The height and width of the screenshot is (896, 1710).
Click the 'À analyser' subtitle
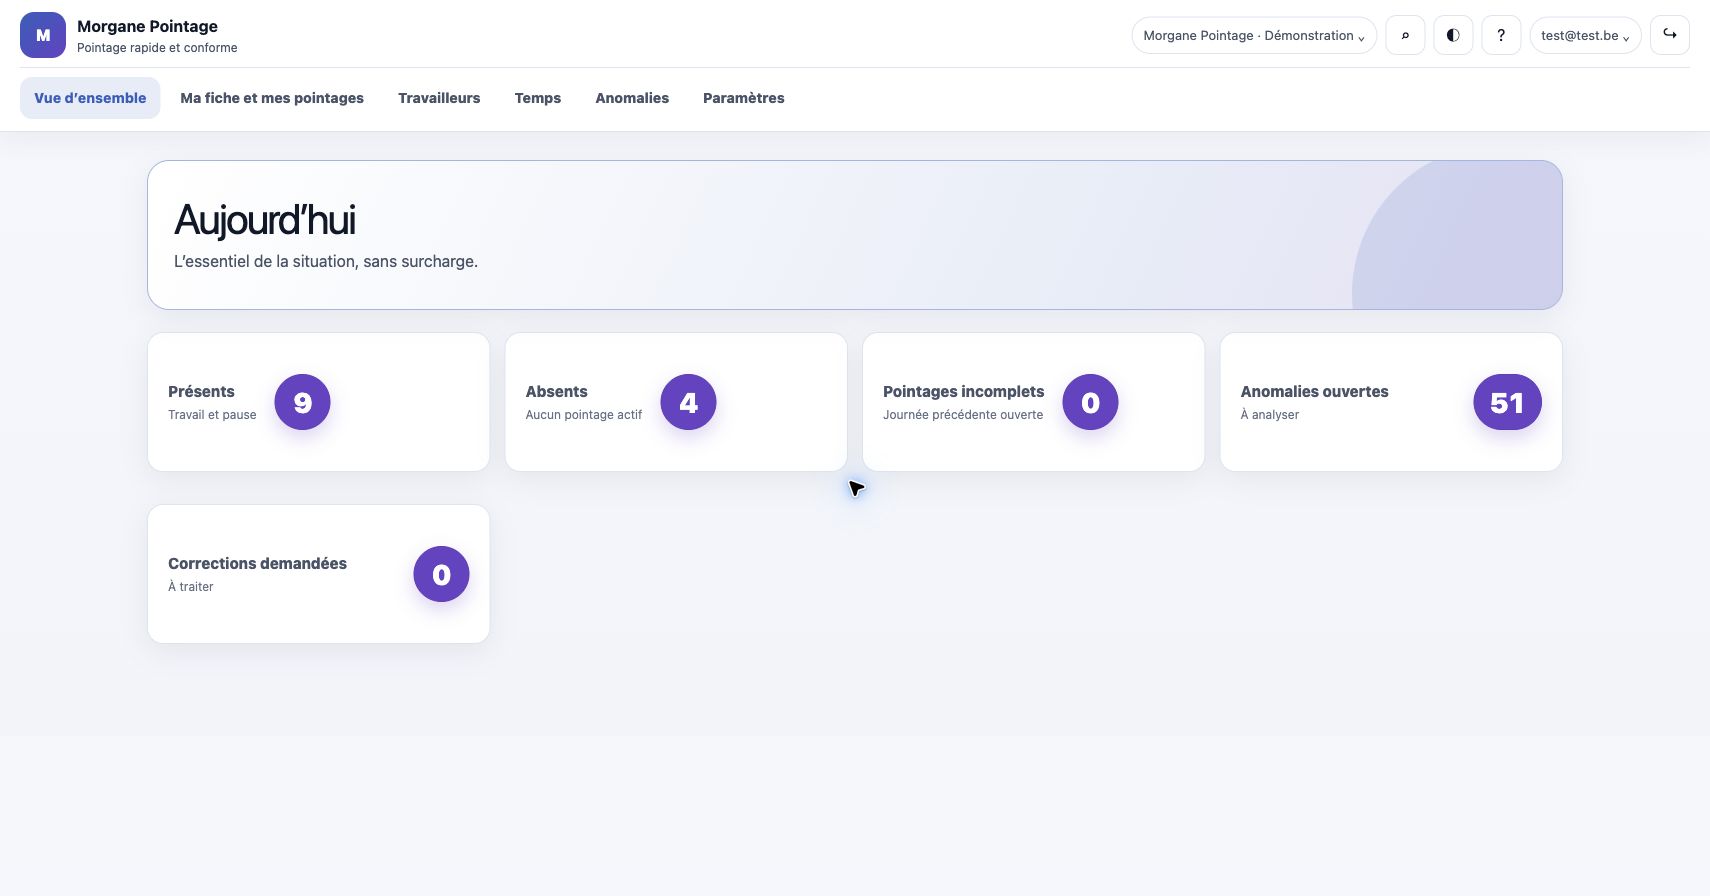tap(1270, 415)
